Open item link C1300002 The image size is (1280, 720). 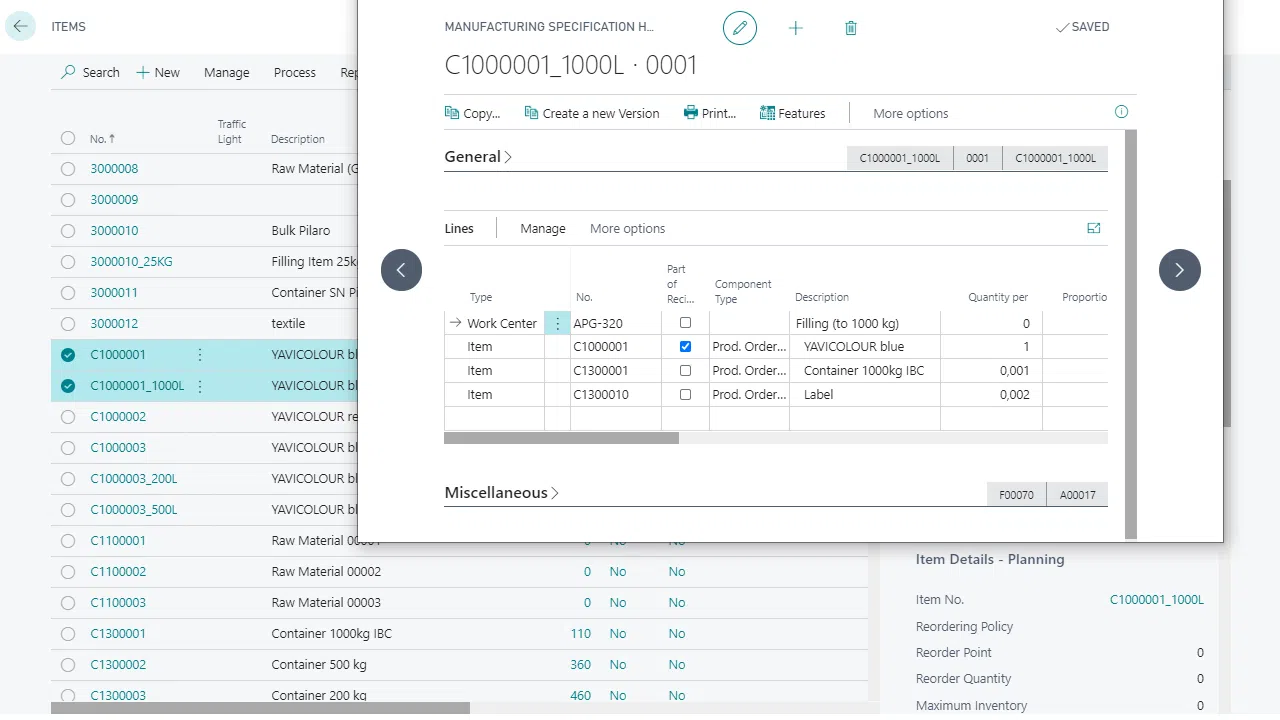[118, 665]
